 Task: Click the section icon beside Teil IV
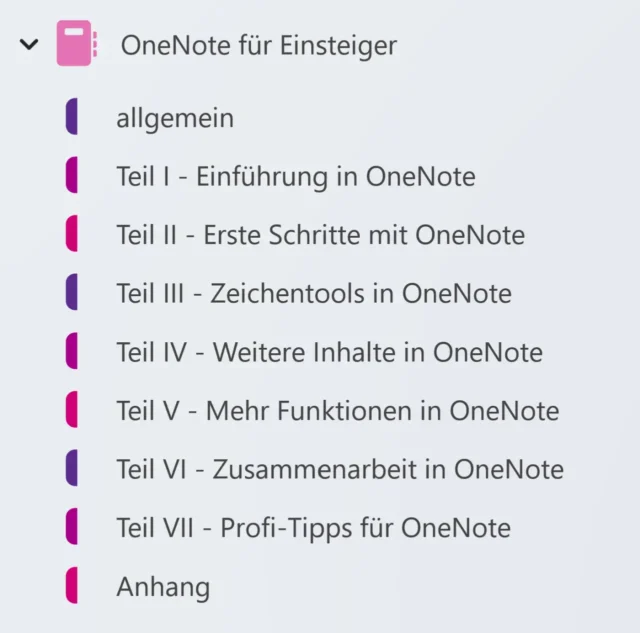pyautogui.click(x=71, y=352)
